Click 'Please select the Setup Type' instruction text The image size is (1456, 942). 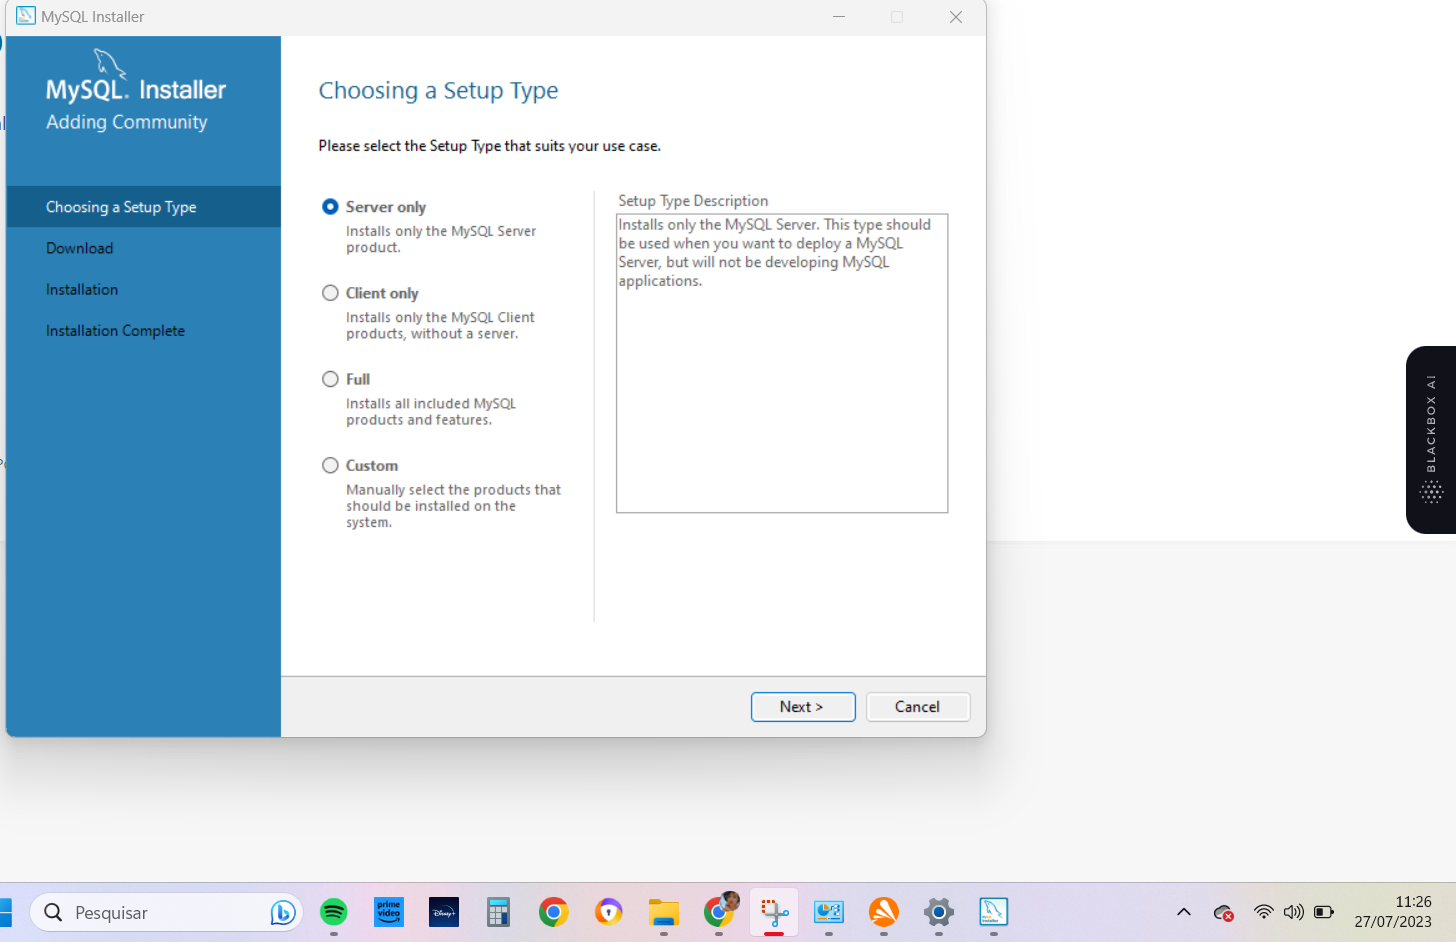pos(489,146)
